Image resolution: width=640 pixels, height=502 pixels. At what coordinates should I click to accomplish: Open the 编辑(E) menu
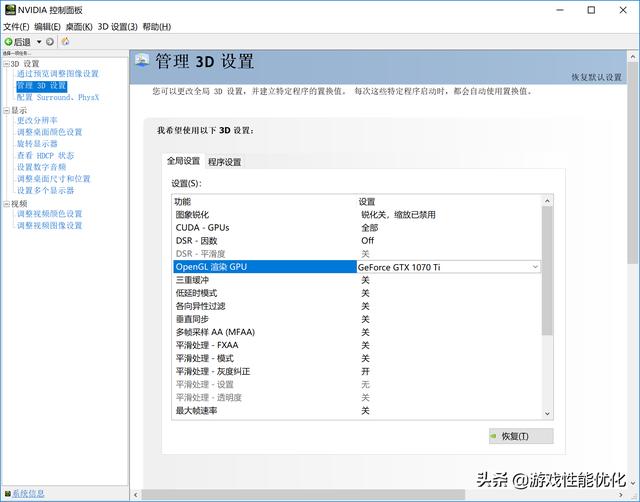tap(47, 27)
